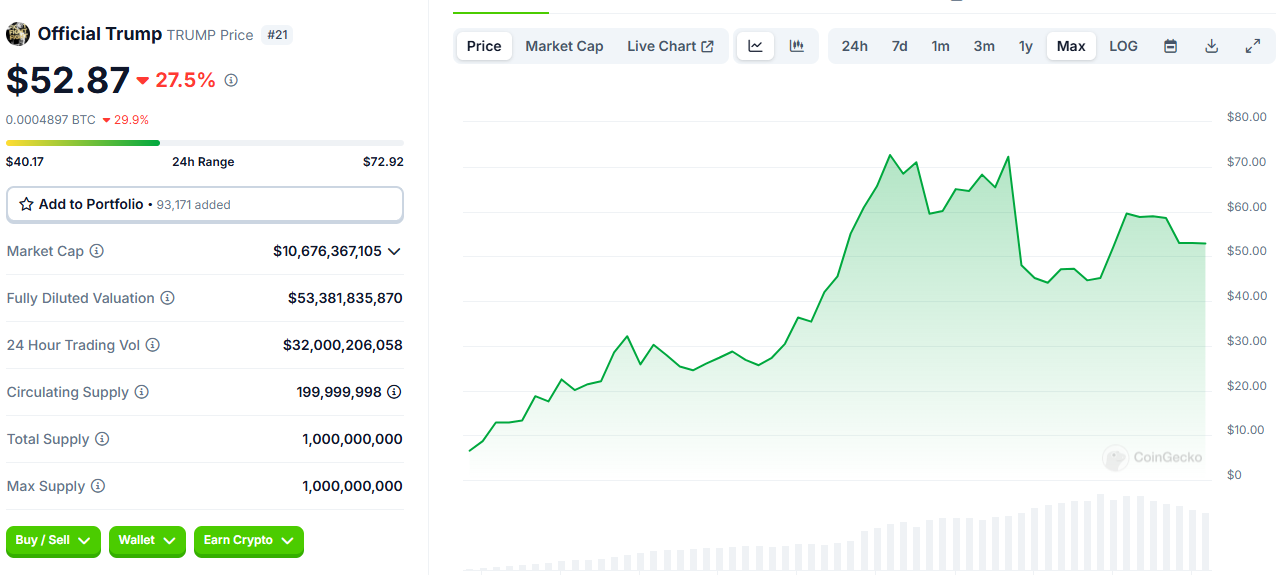Show Market Cap info tooltip icon

pos(97,251)
